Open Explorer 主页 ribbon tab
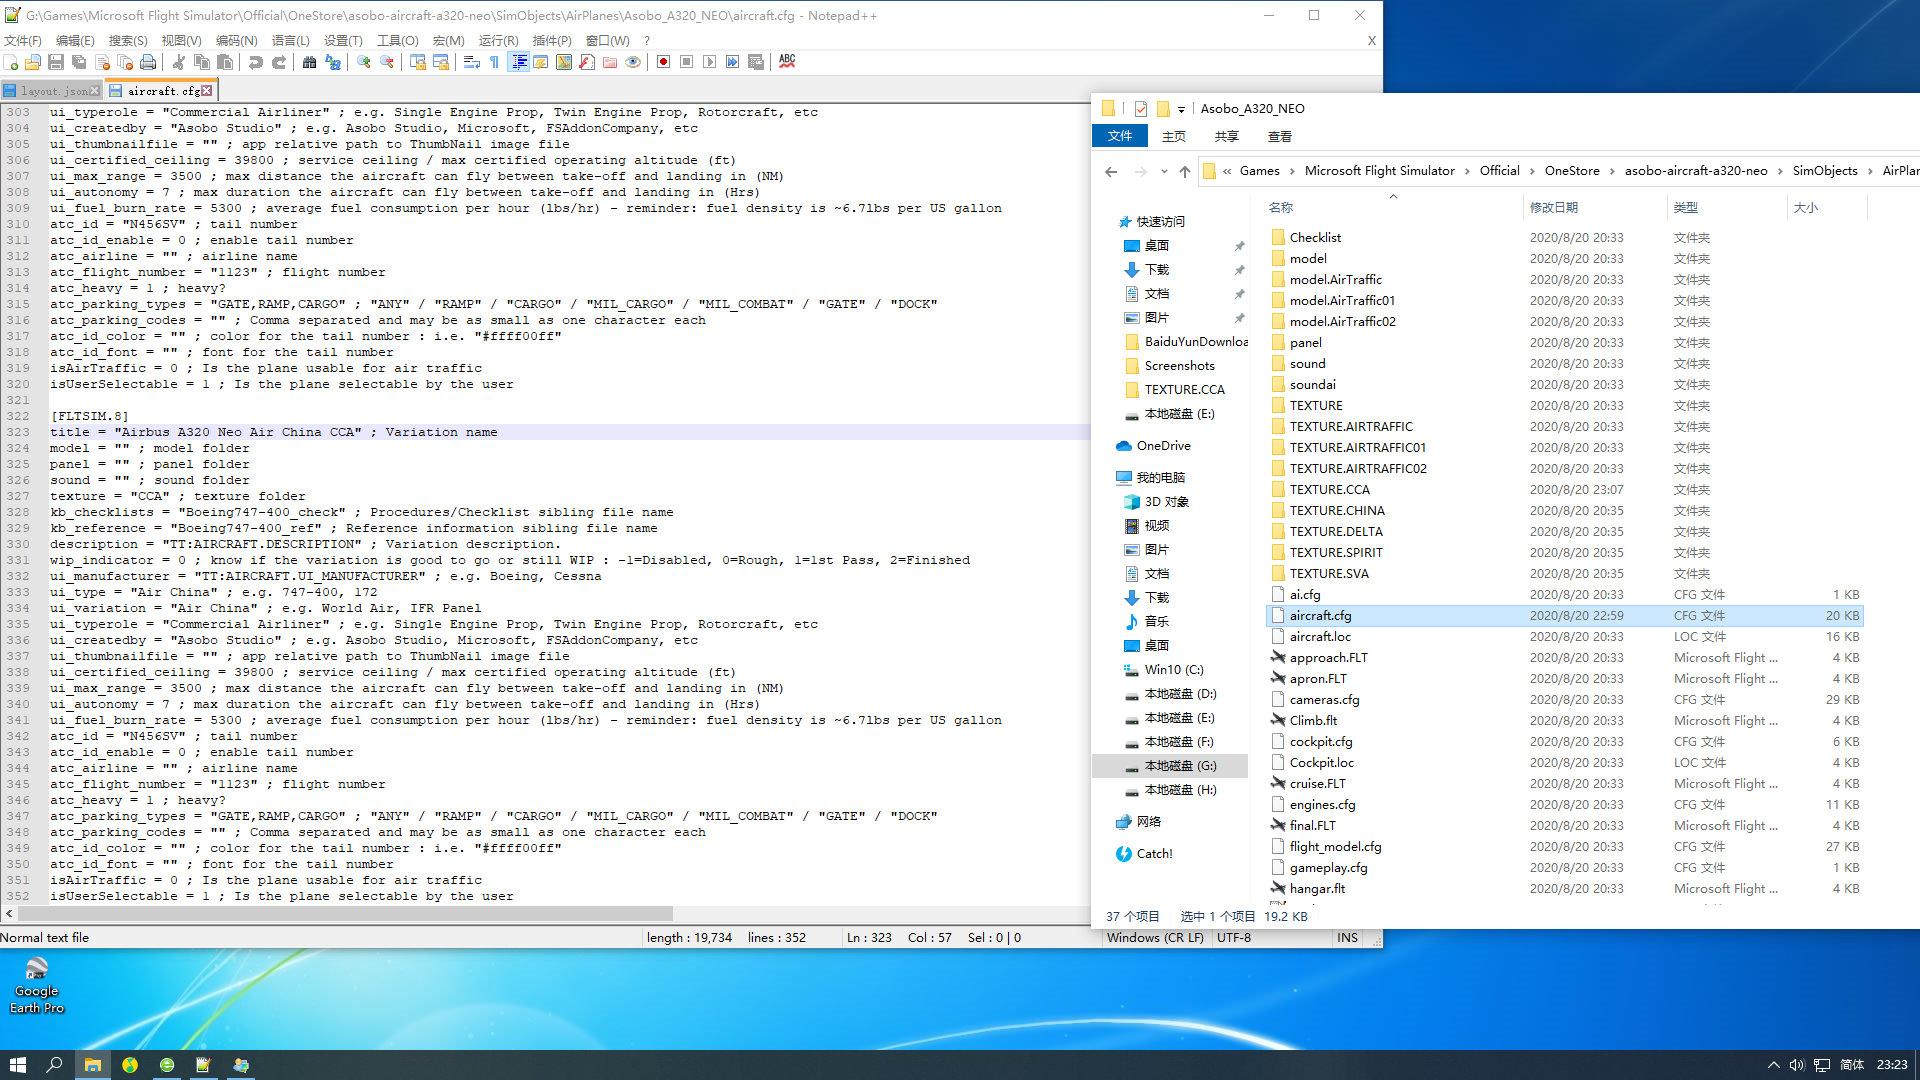 point(1173,137)
